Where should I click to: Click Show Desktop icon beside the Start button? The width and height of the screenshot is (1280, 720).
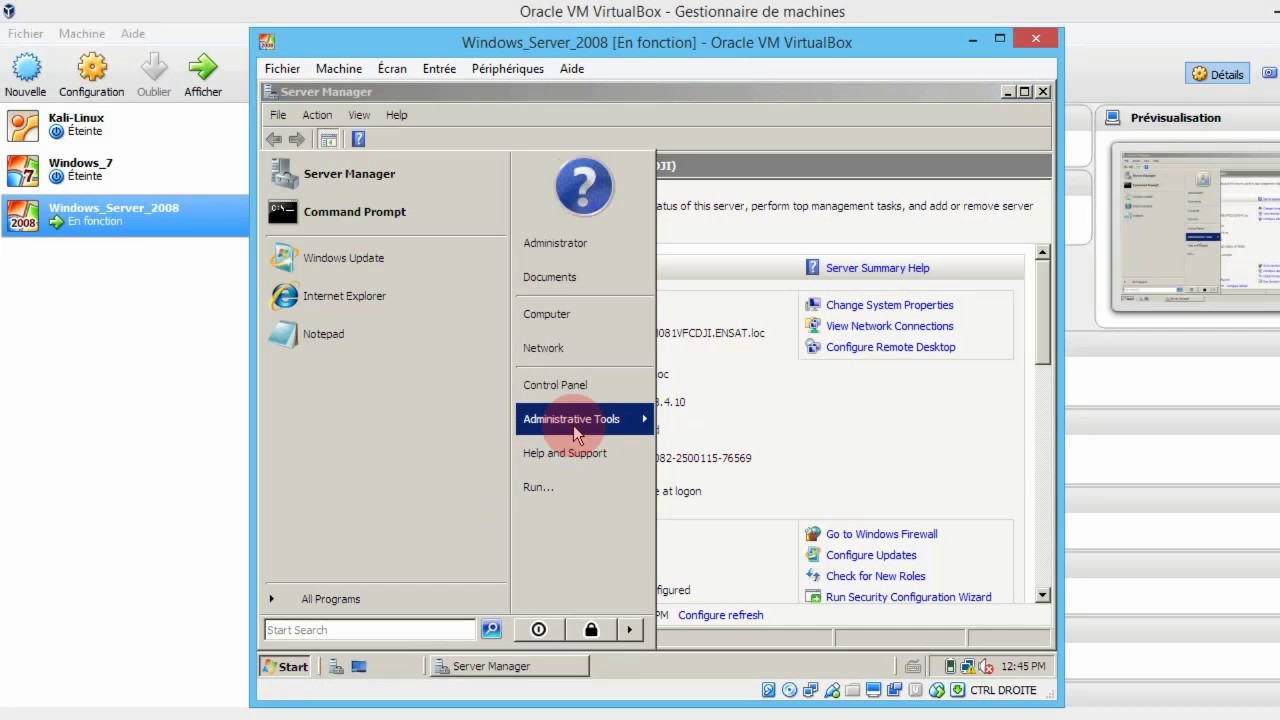click(358, 666)
